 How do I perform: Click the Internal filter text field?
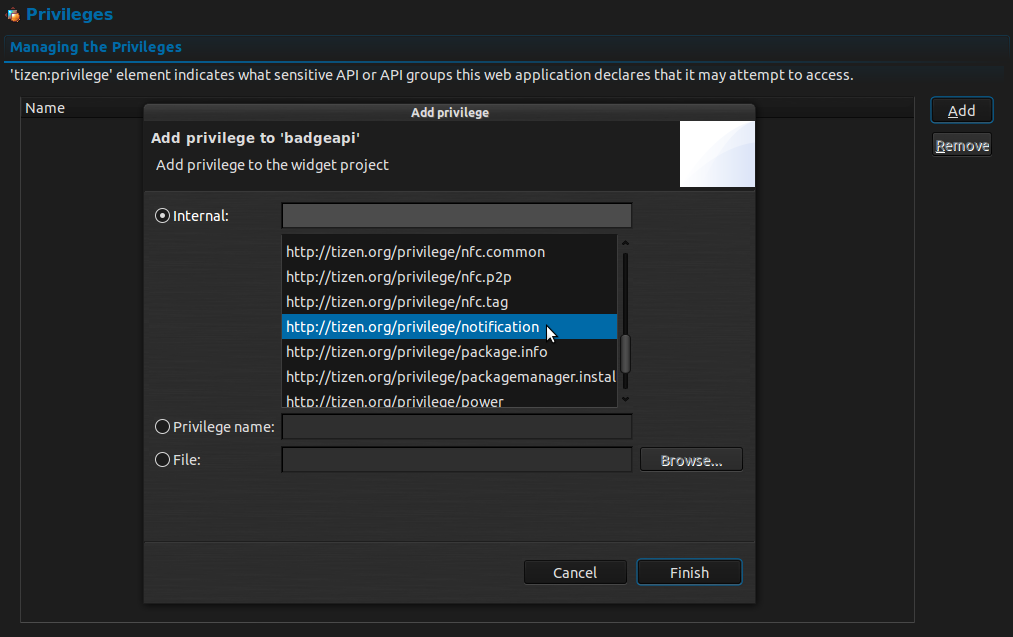457,216
